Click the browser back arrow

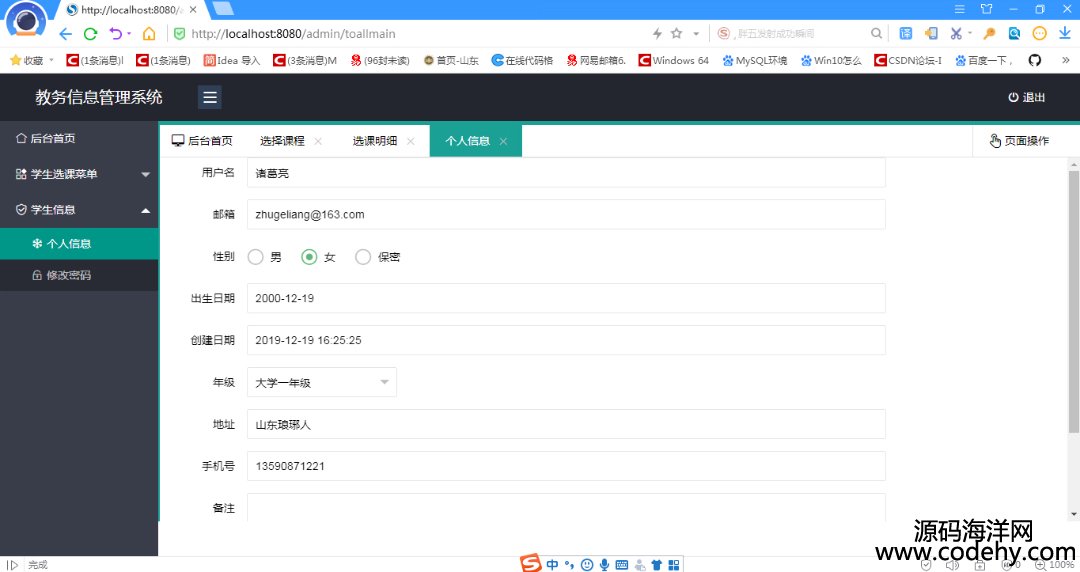65,33
